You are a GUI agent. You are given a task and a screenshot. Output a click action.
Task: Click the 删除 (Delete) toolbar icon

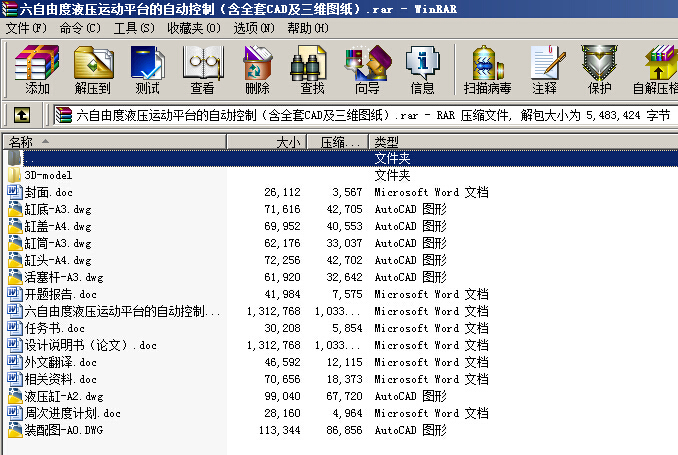tap(258, 63)
